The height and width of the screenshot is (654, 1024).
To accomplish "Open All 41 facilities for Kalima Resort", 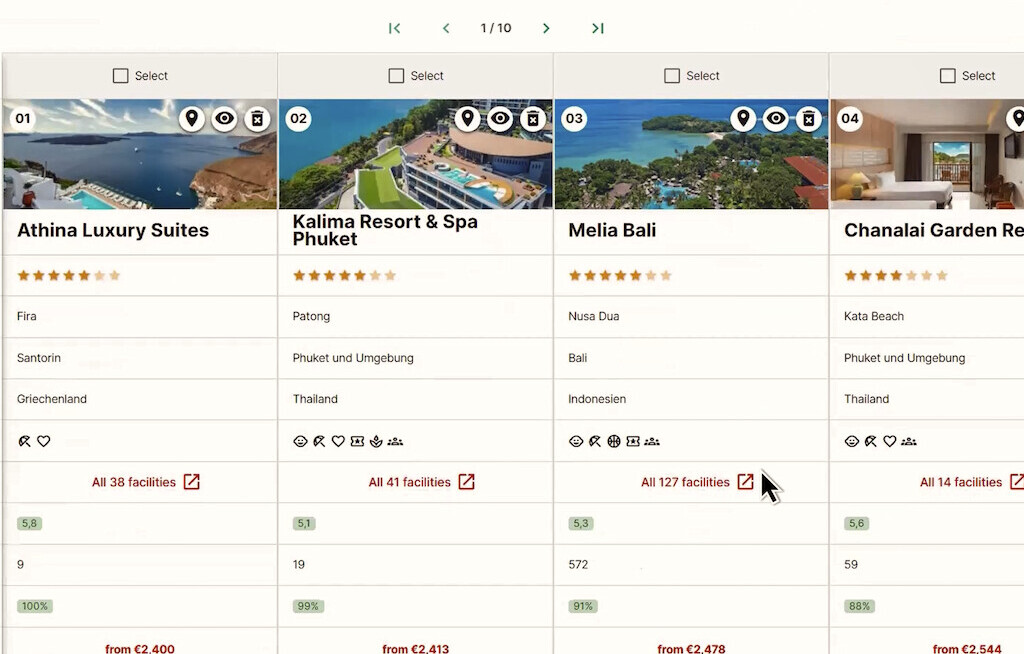I will [x=421, y=482].
